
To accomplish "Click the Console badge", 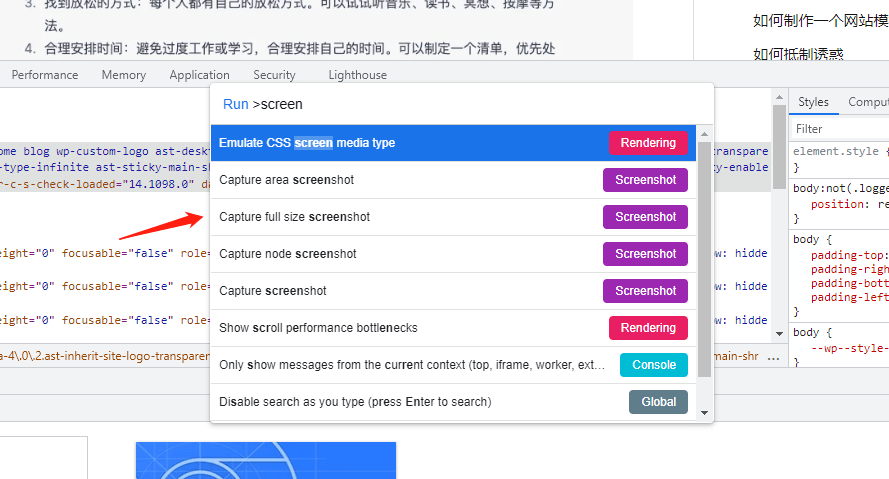I will [654, 364].
